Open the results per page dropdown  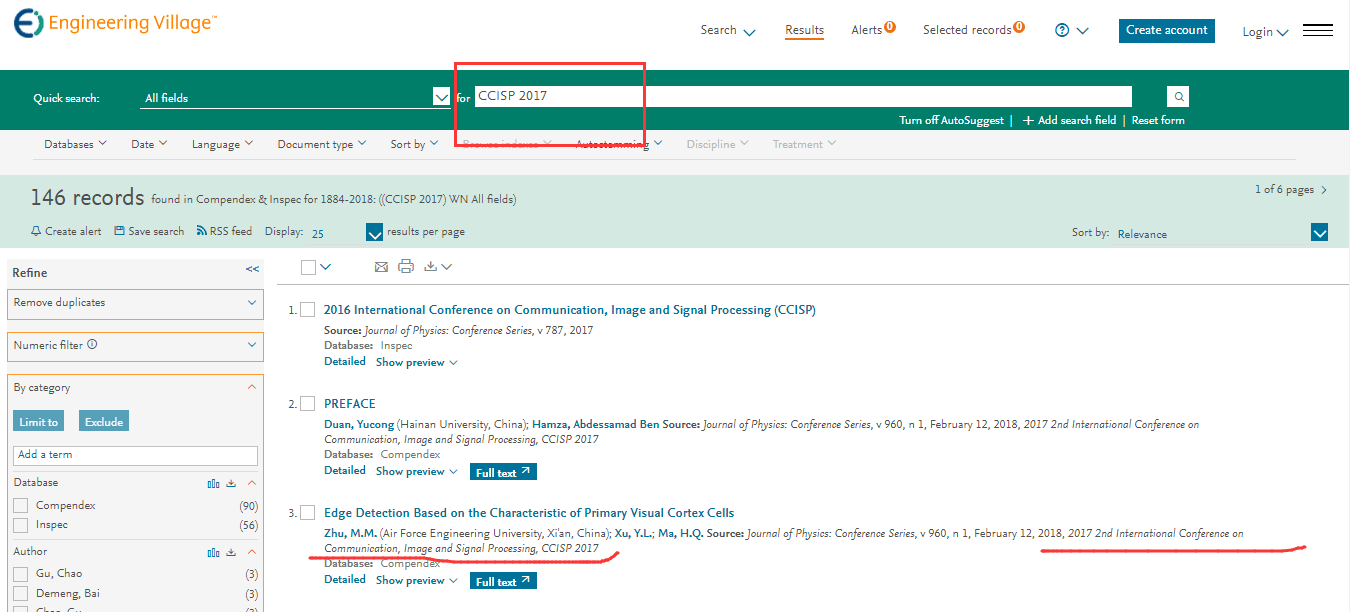[375, 233]
